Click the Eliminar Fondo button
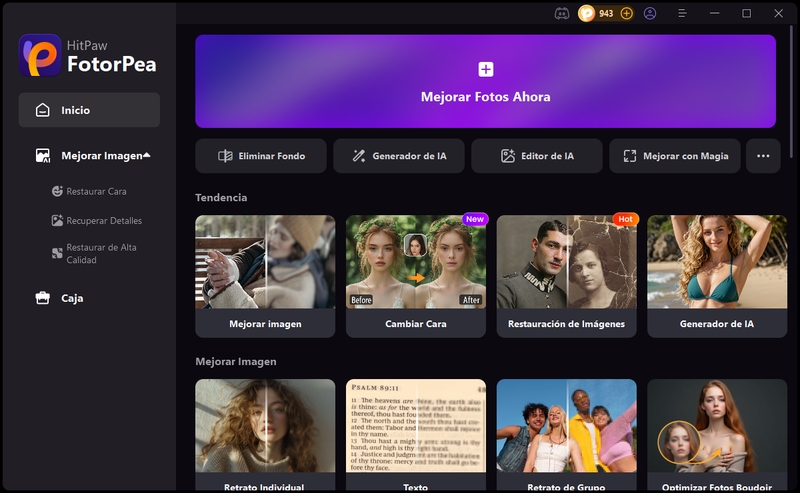 (x=260, y=156)
